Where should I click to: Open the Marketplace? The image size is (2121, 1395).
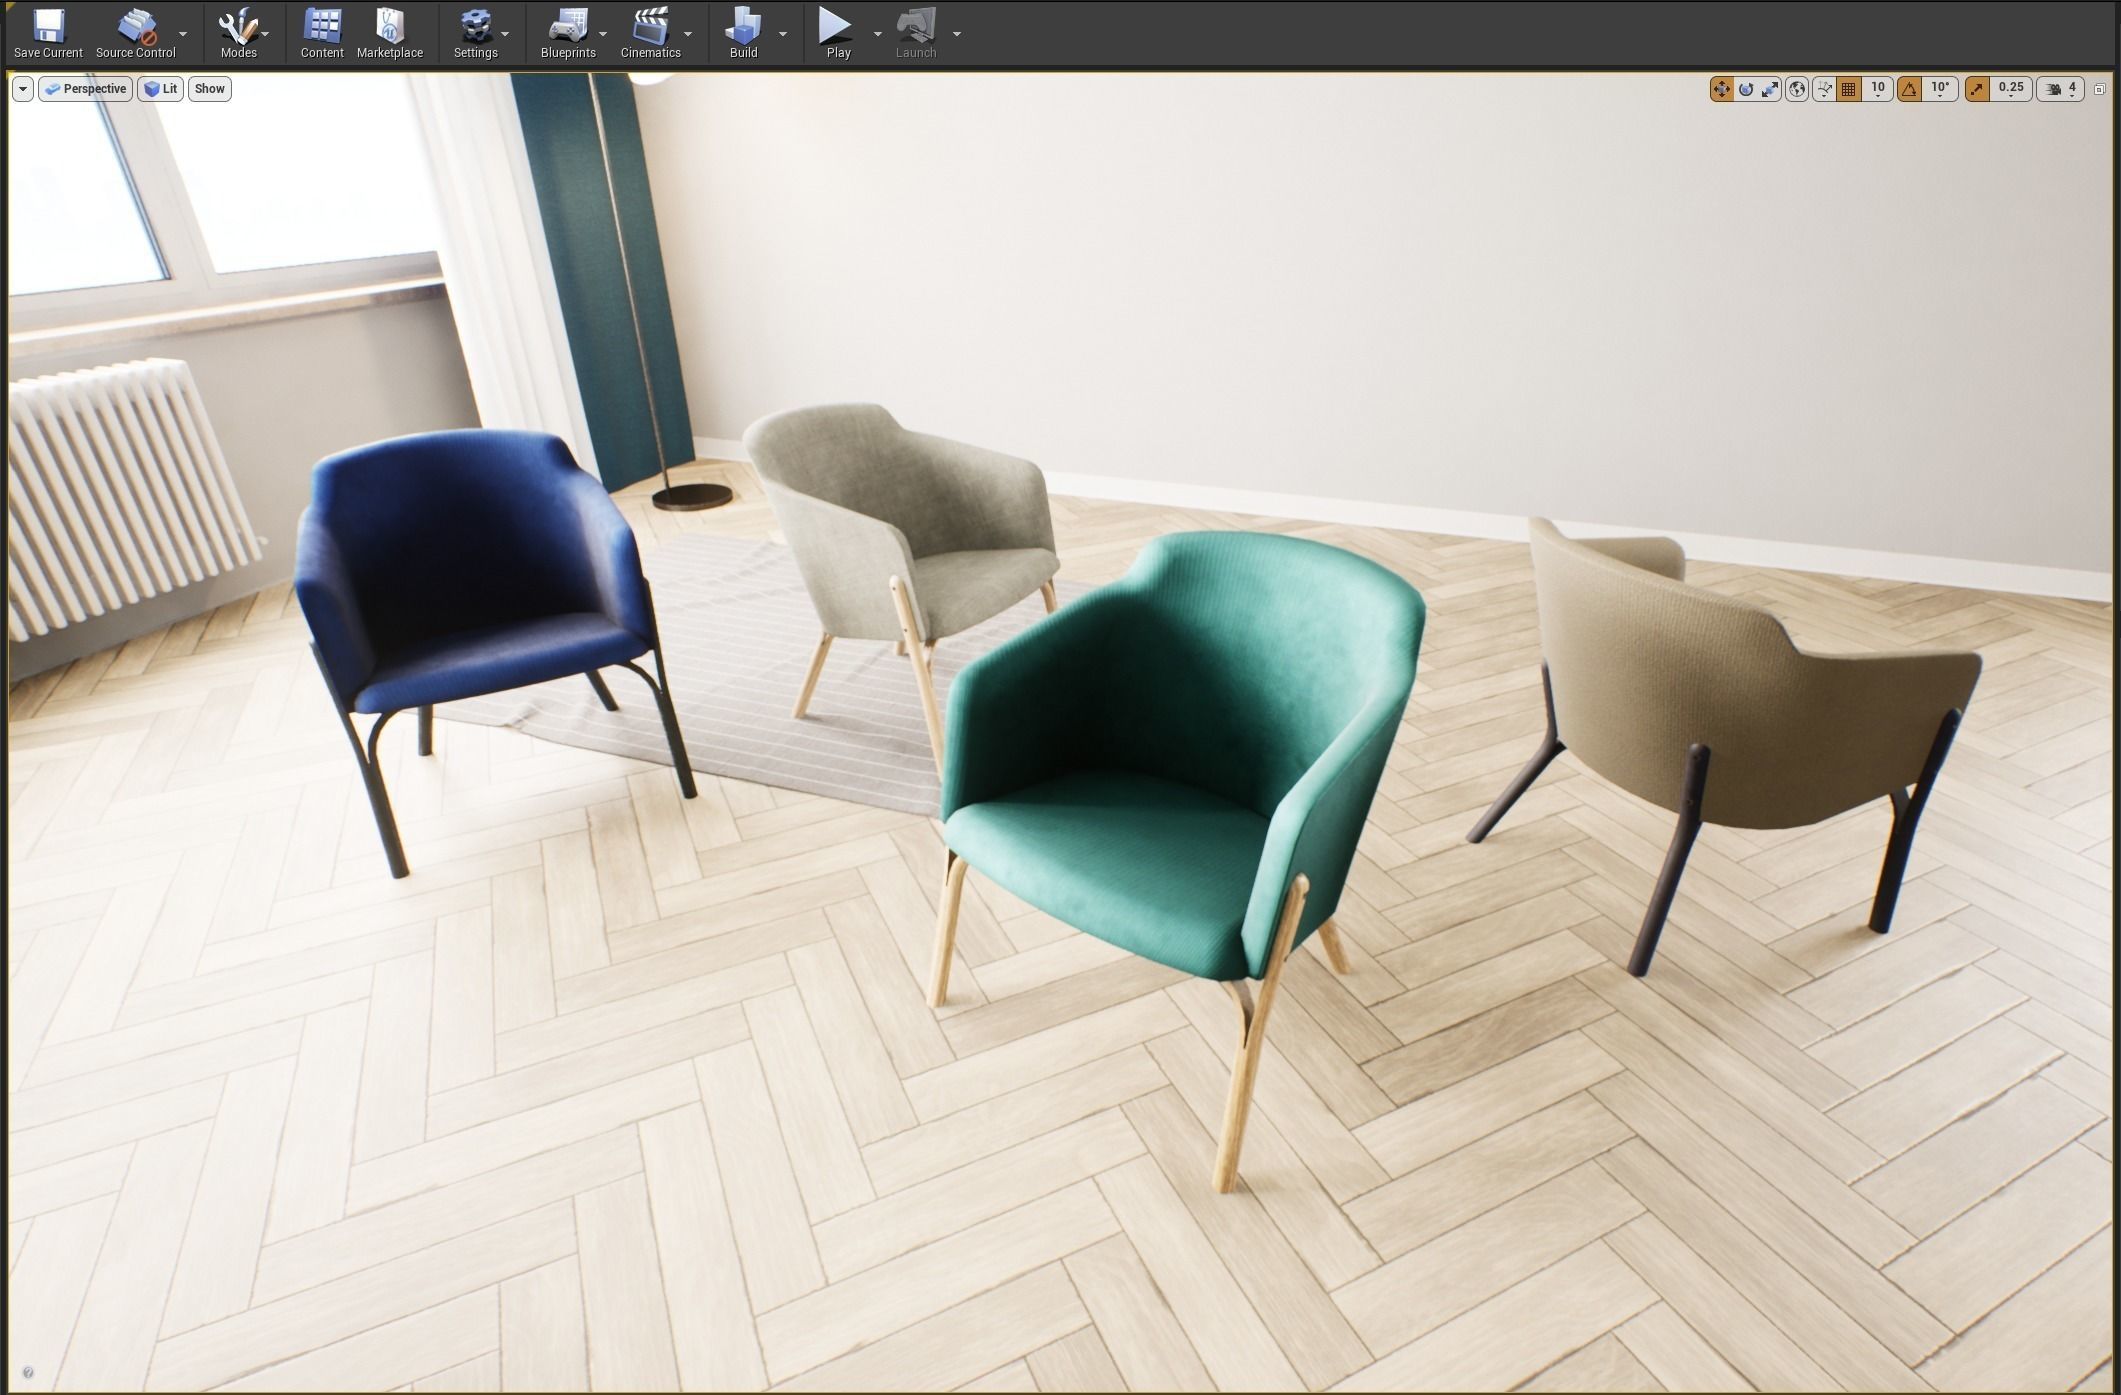389,32
